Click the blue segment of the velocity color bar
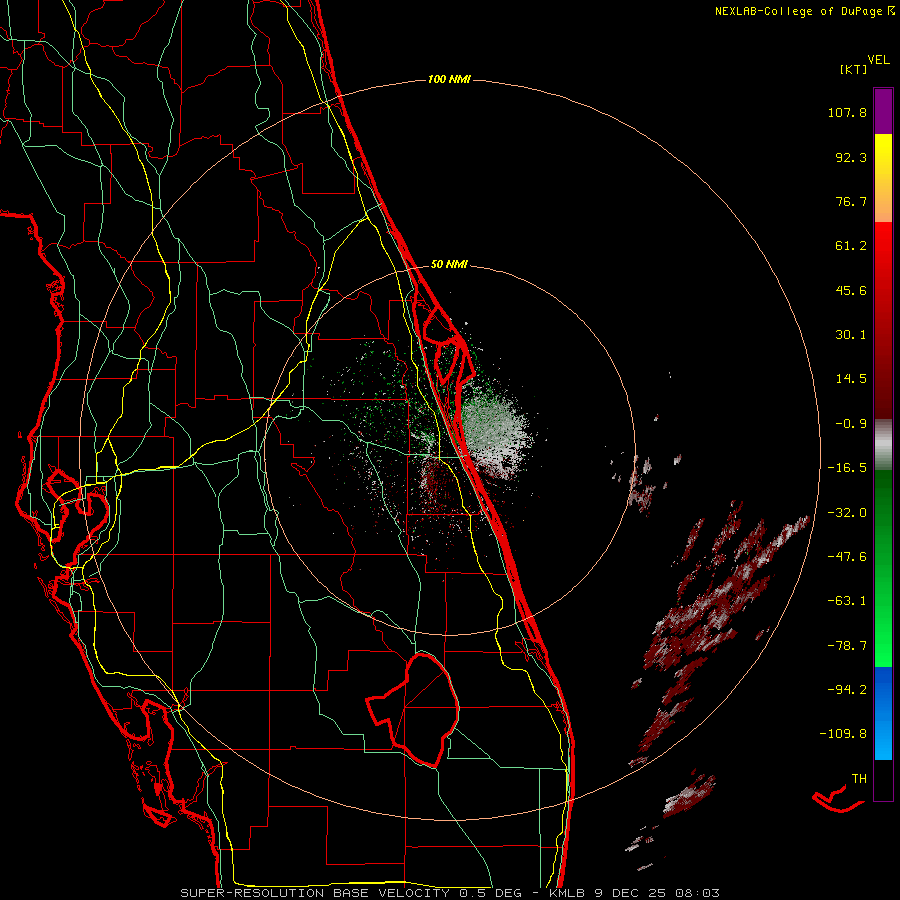 [883, 713]
